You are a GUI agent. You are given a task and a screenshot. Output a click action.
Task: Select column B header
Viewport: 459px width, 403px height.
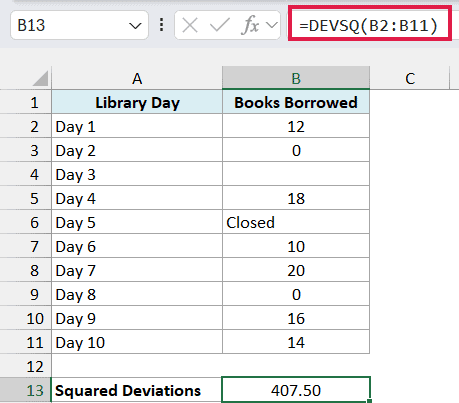pyautogui.click(x=296, y=79)
